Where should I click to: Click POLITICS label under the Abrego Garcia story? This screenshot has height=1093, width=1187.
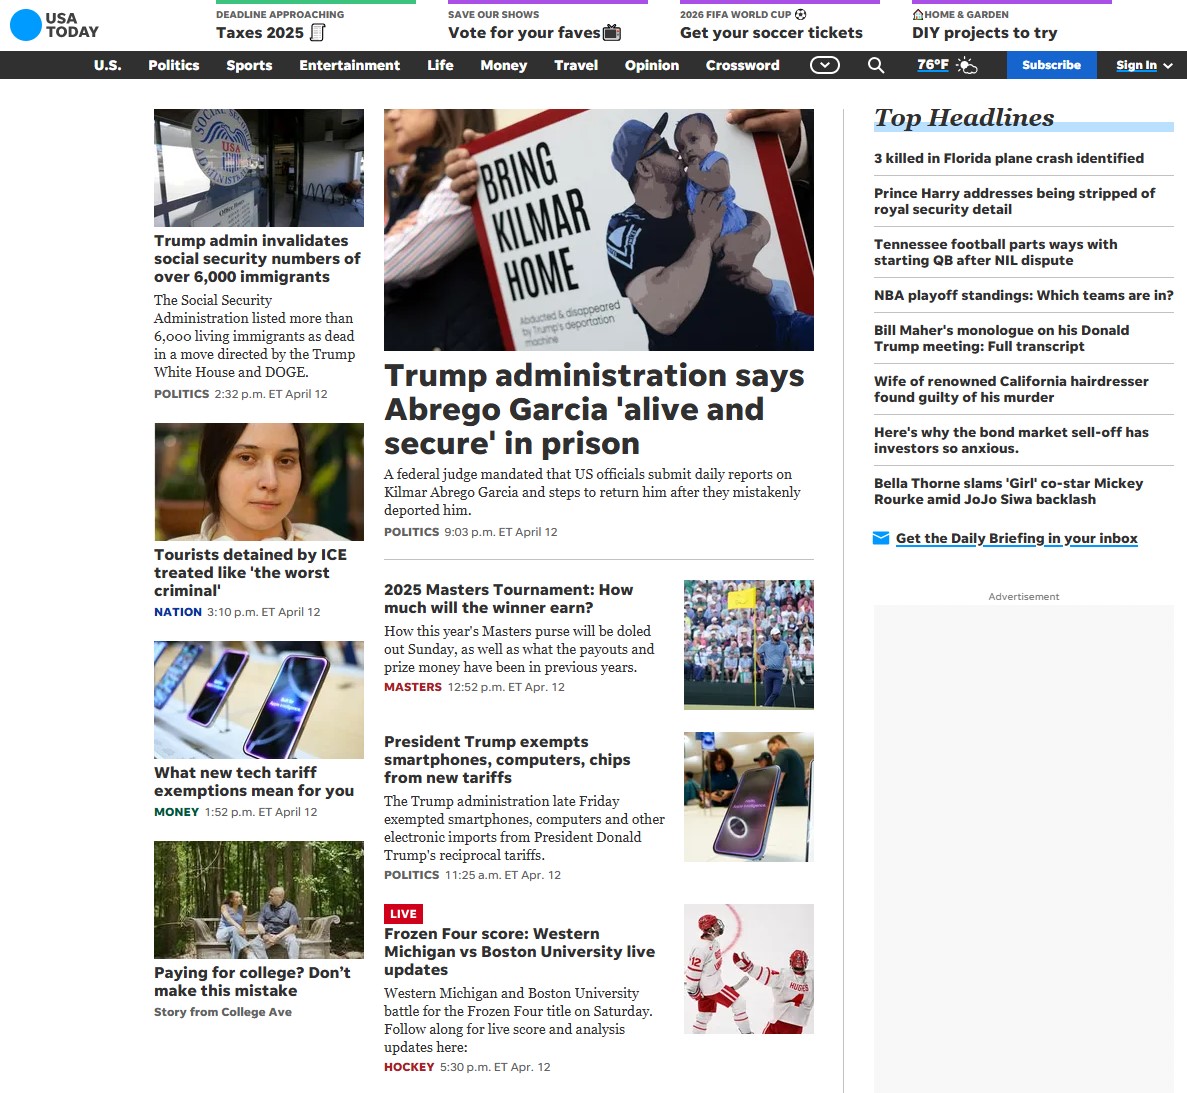coord(411,532)
